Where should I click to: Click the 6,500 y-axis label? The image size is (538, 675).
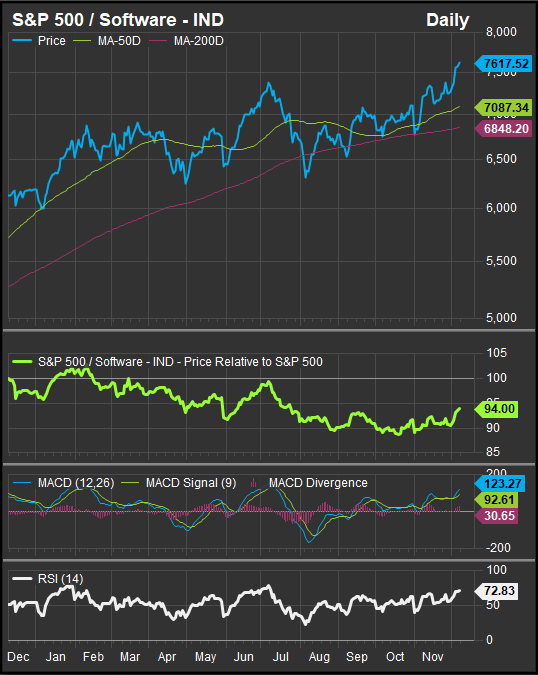[x=501, y=159]
